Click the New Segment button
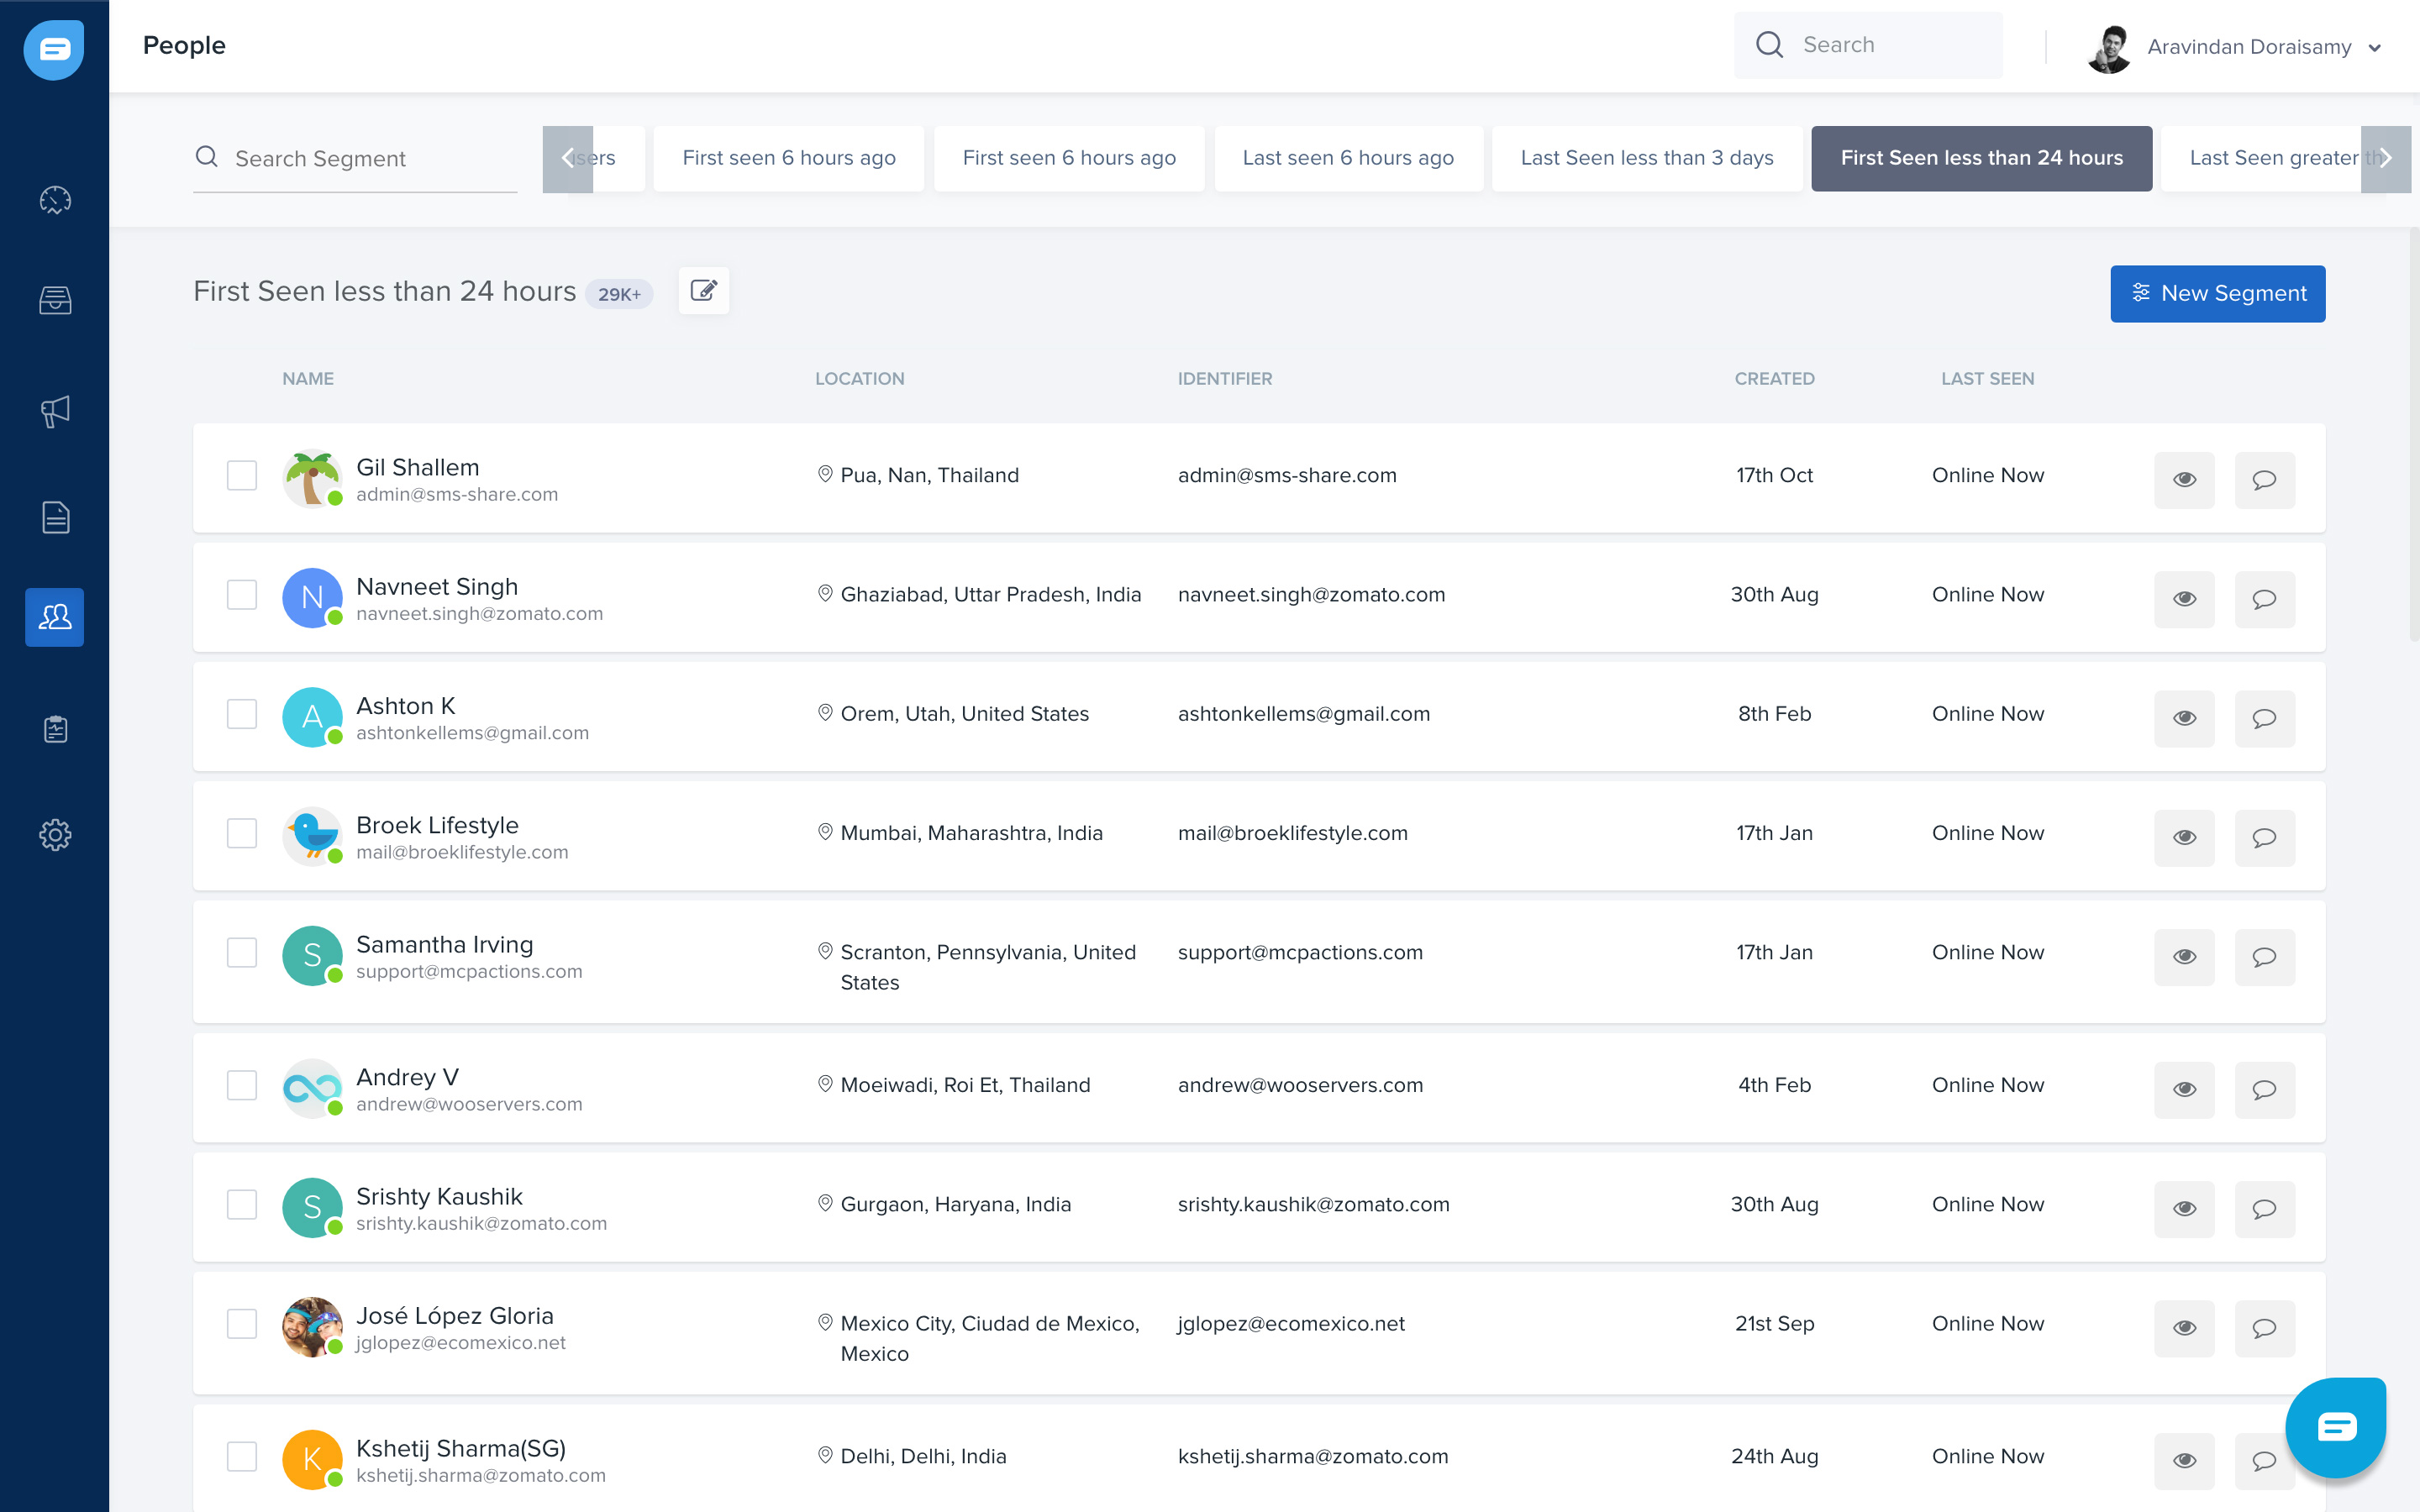2420x1512 pixels. click(x=2217, y=293)
